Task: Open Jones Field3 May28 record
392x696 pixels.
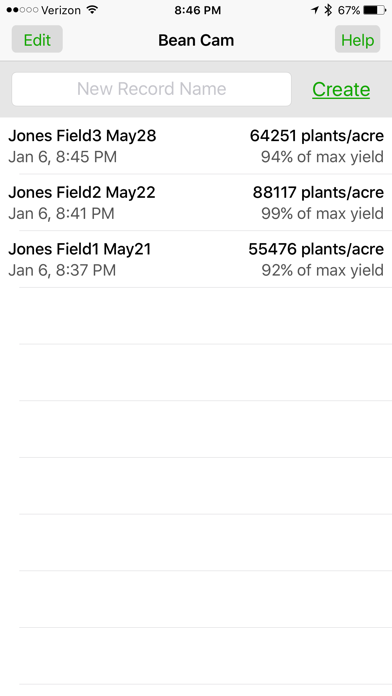Action: click(196, 146)
